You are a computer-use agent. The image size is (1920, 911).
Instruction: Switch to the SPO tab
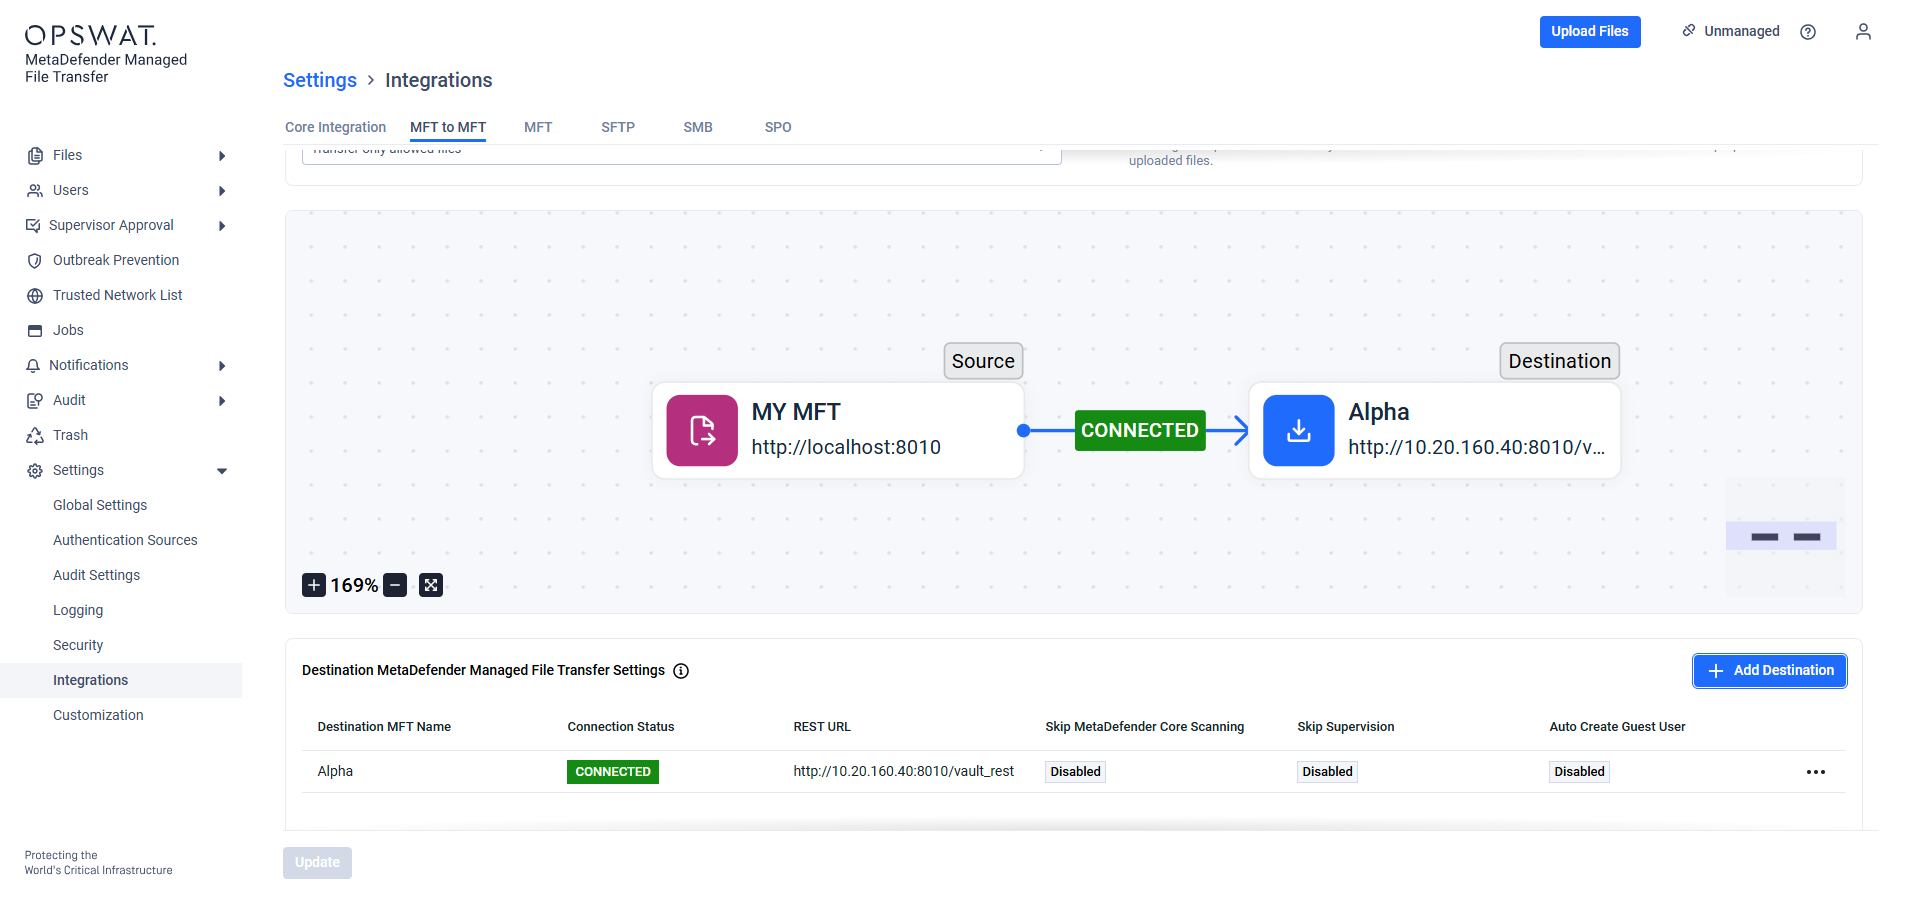[x=778, y=127]
